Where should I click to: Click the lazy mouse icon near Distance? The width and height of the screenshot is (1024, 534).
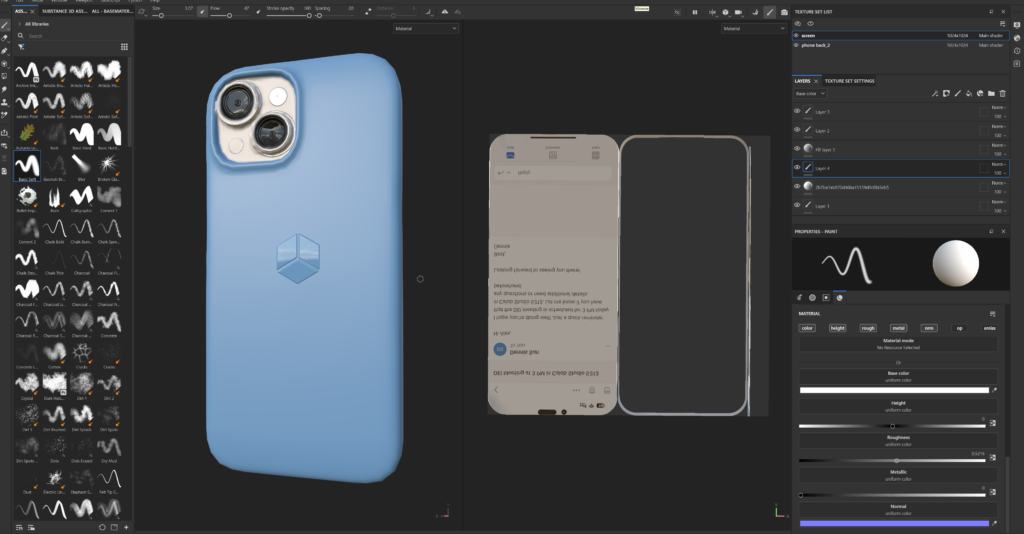coord(368,12)
